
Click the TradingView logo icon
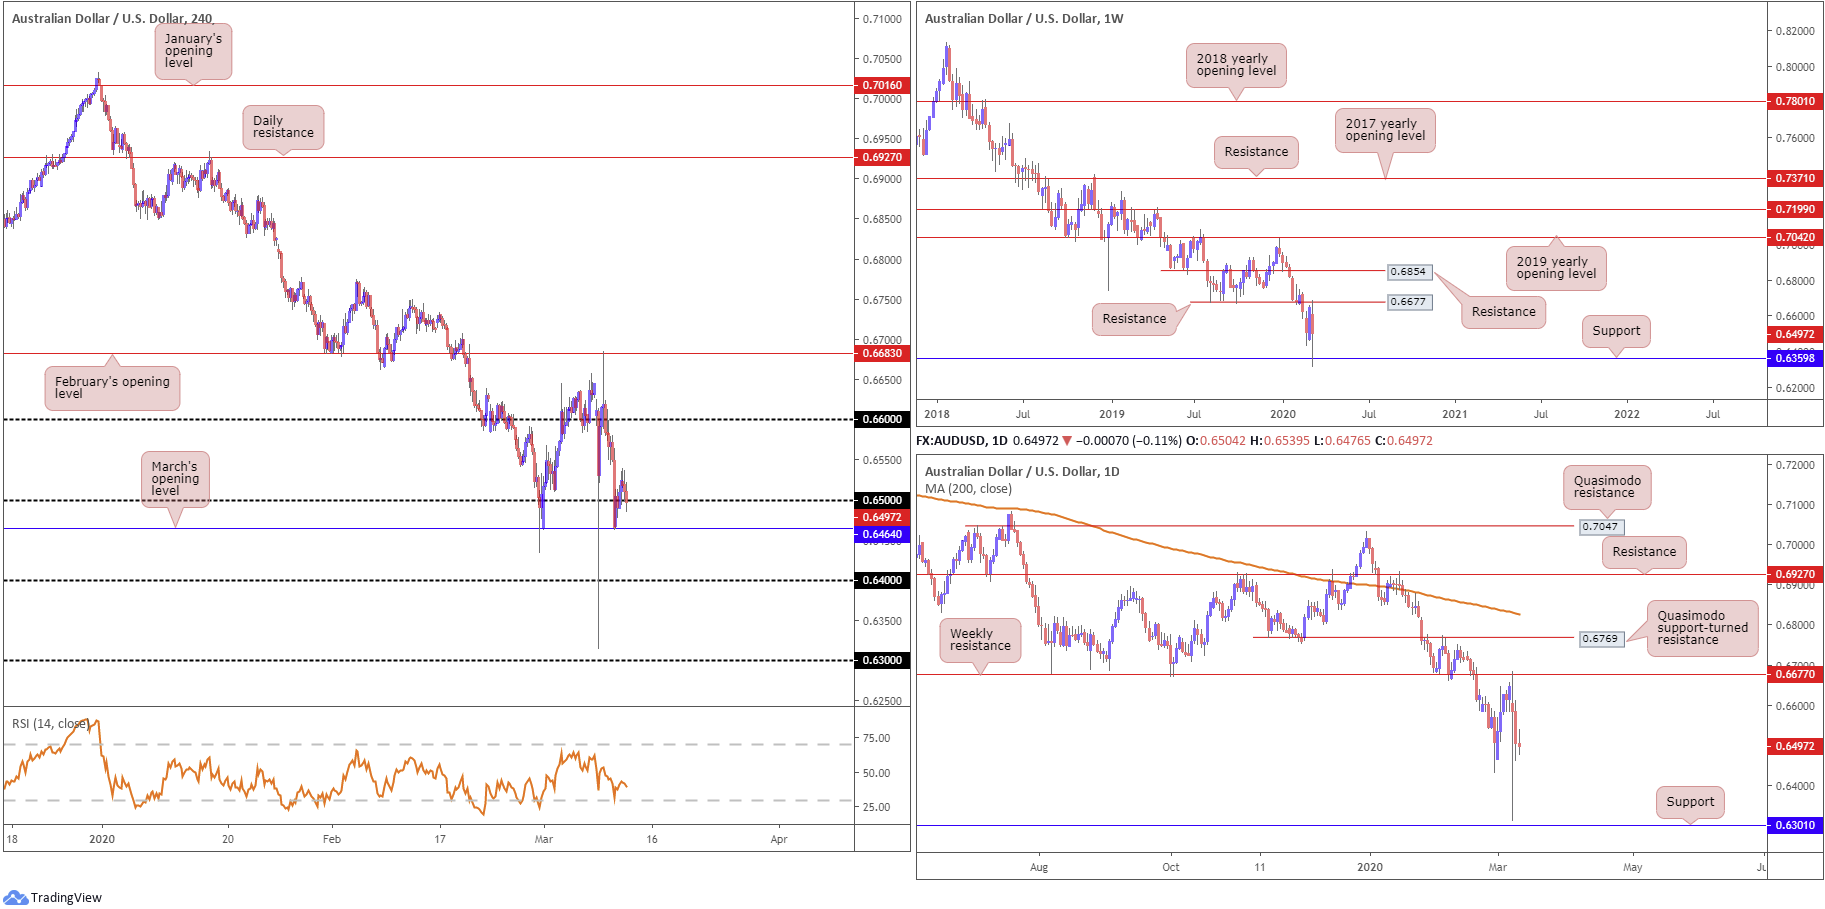point(15,897)
